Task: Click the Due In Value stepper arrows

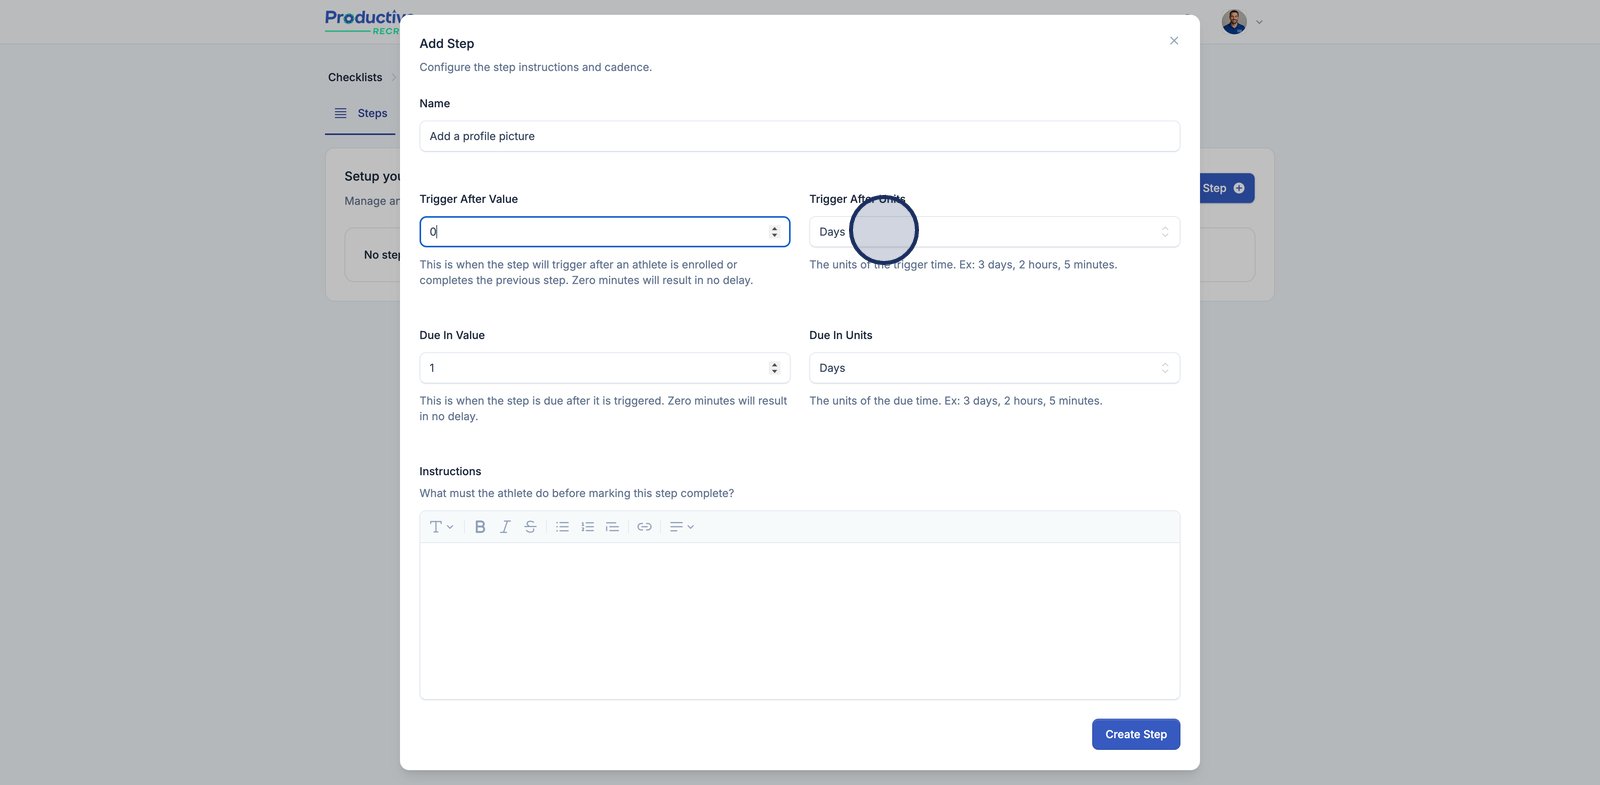Action: 774,368
